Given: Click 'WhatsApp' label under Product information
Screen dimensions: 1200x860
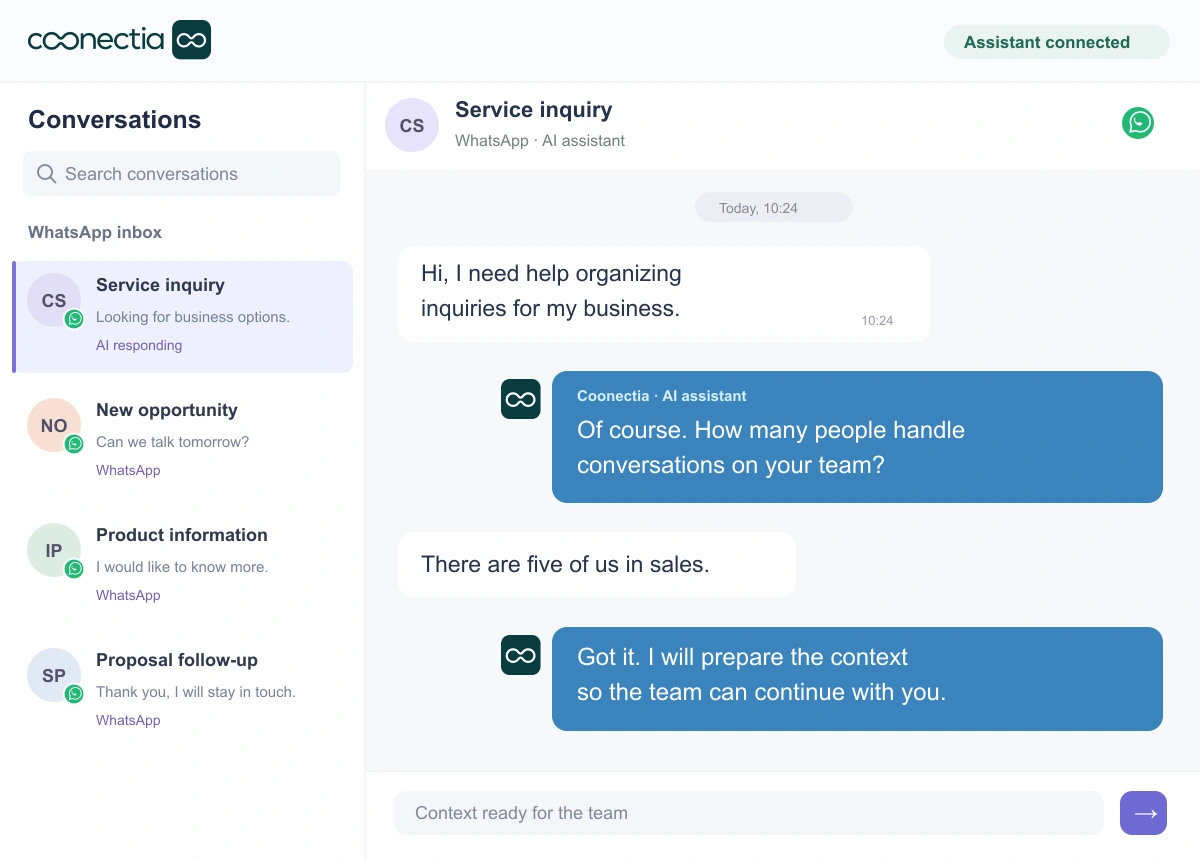Looking at the screenshot, I should [x=128, y=595].
